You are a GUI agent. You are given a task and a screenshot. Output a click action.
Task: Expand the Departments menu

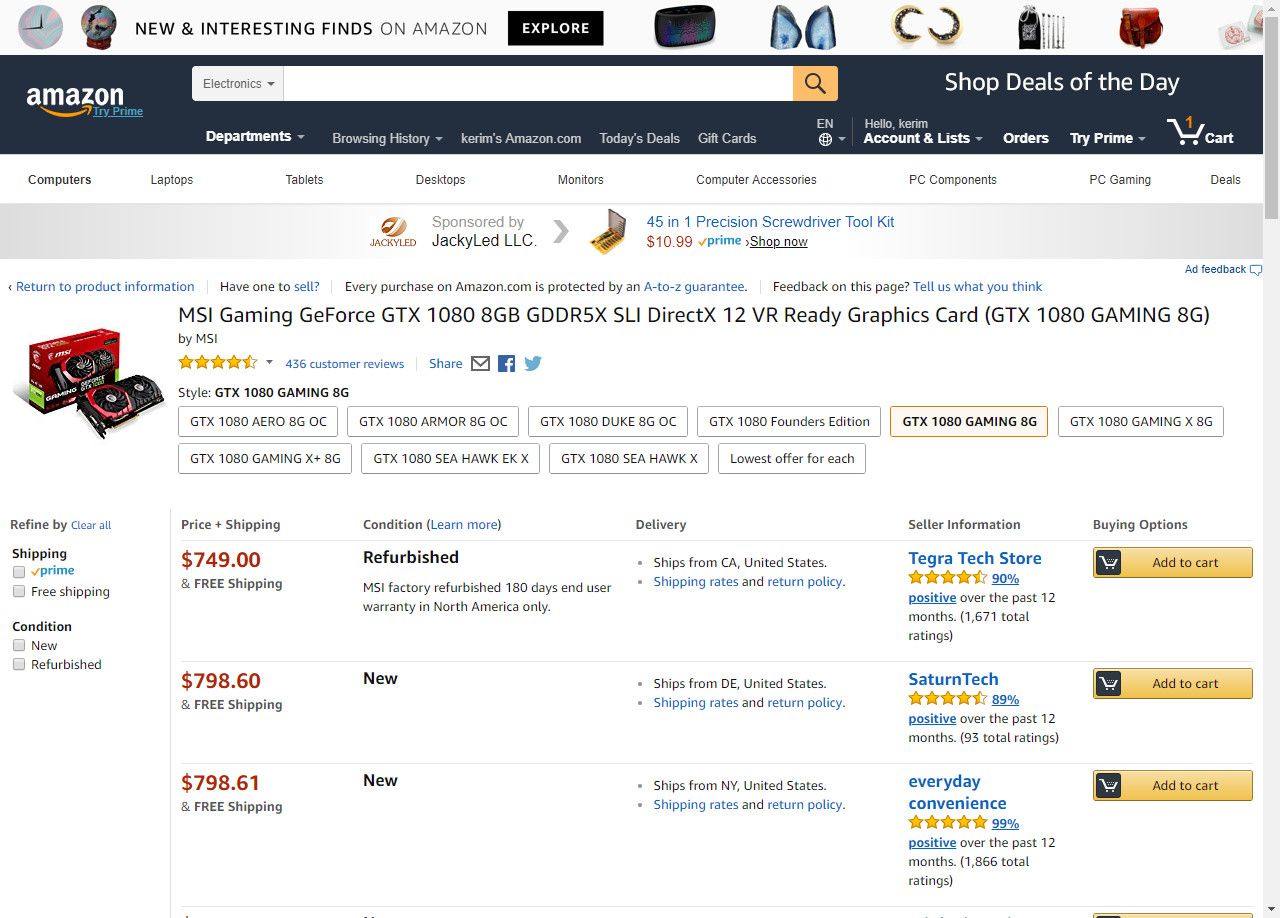coord(255,137)
